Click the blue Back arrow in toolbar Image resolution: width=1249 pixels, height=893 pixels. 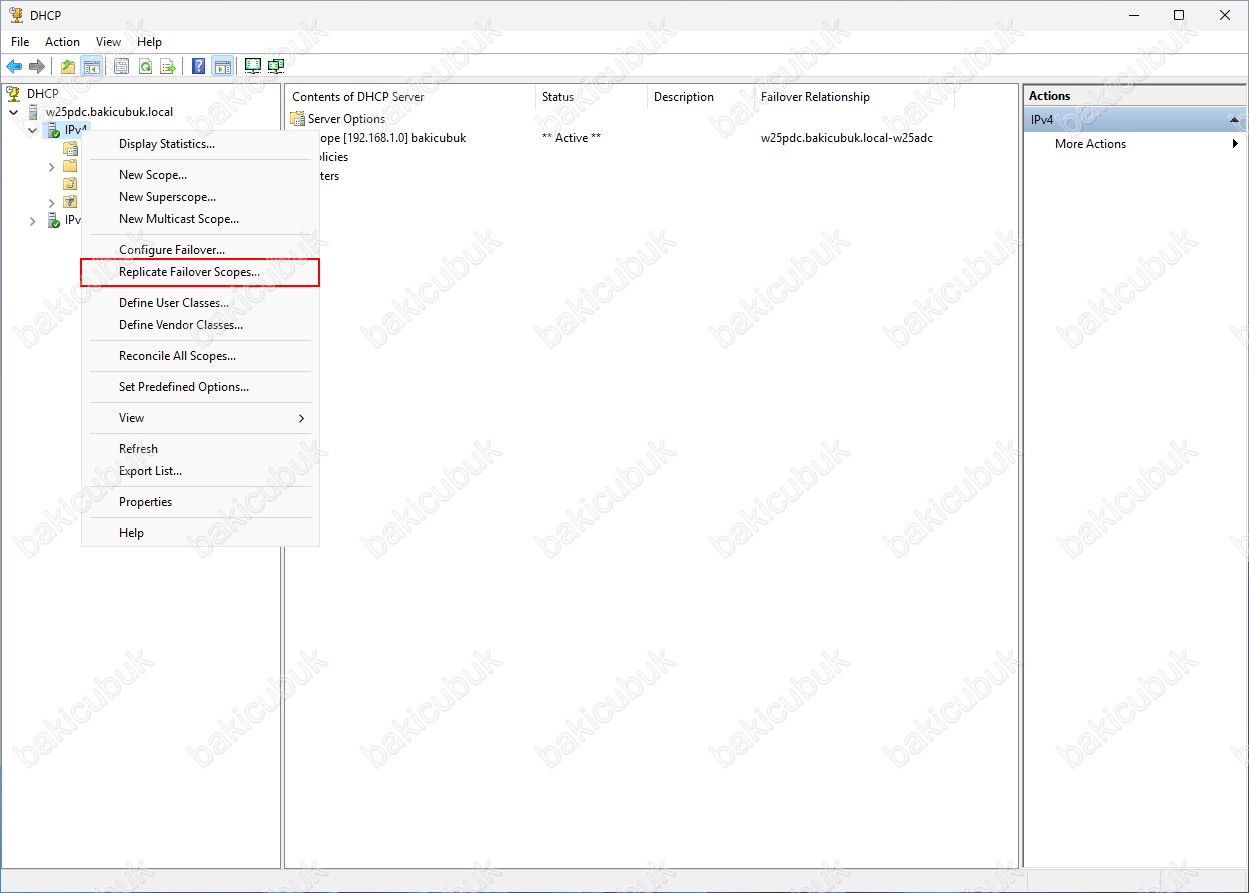pyautogui.click(x=14, y=67)
